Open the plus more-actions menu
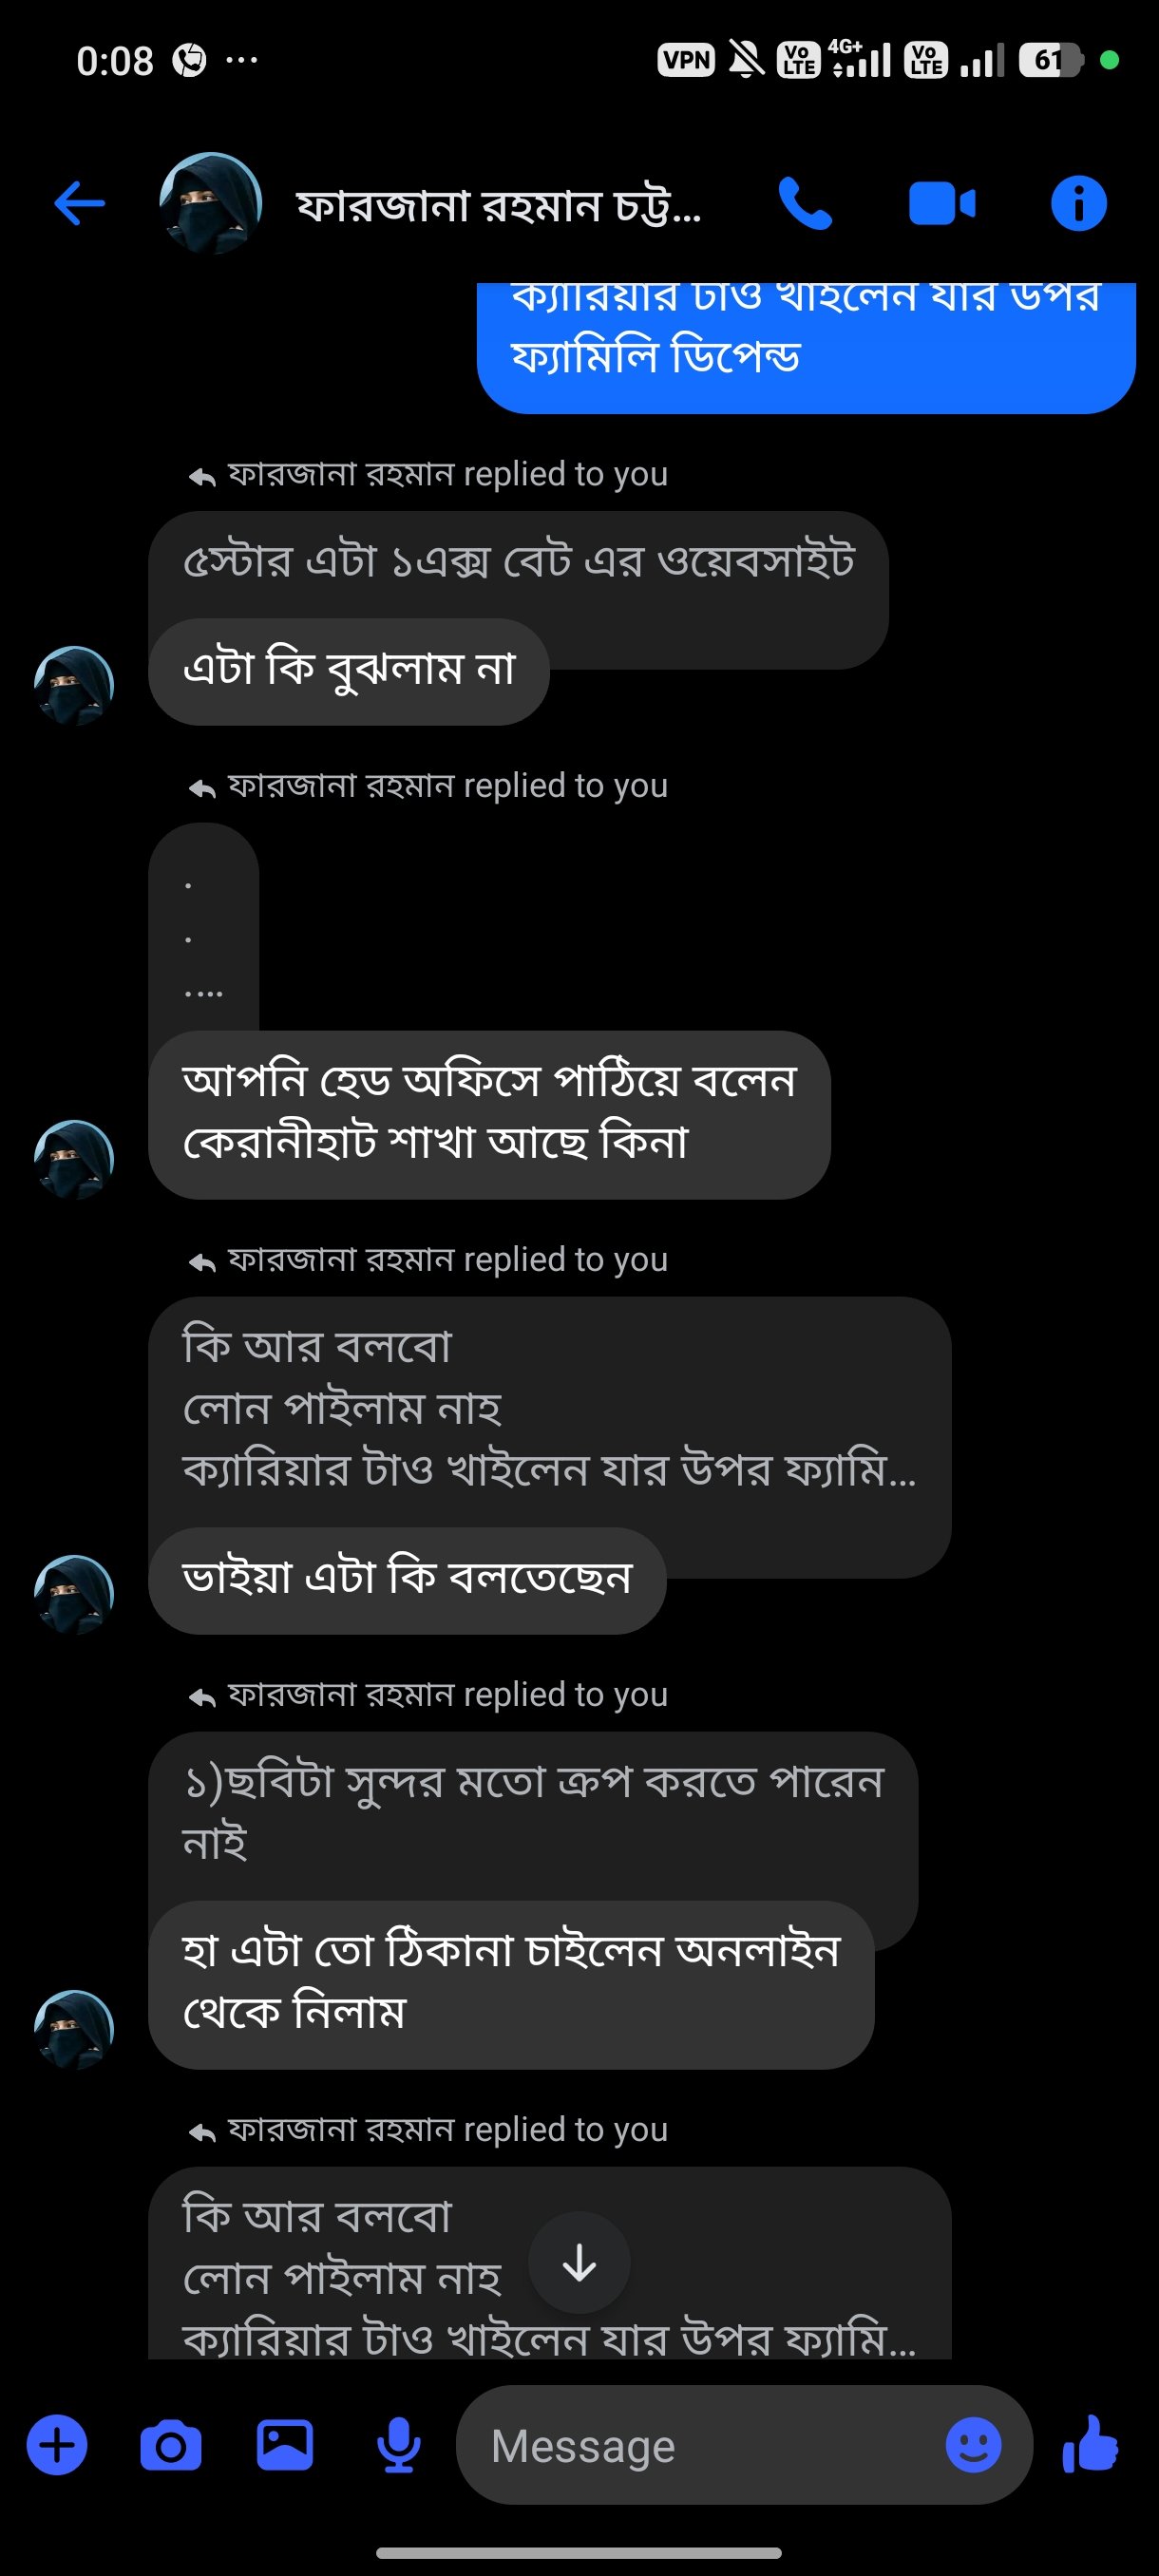This screenshot has width=1159, height=2576. 57,2446
